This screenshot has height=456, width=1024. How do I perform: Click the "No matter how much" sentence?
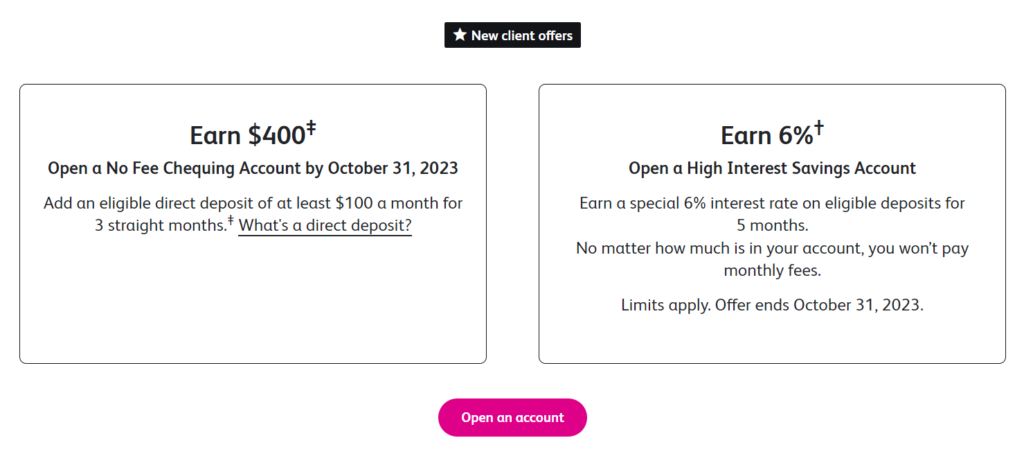[x=772, y=248]
